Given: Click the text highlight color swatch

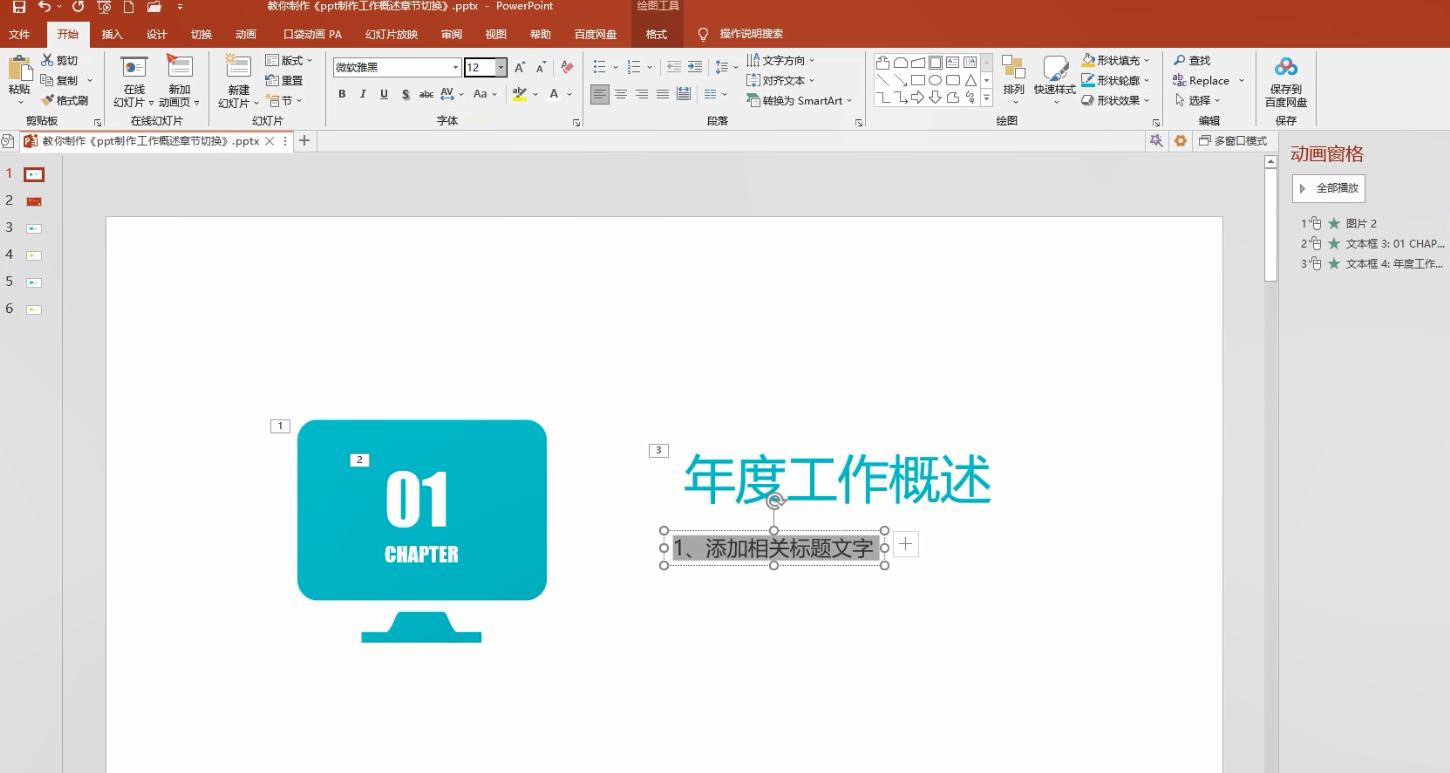Looking at the screenshot, I should pyautogui.click(x=518, y=94).
